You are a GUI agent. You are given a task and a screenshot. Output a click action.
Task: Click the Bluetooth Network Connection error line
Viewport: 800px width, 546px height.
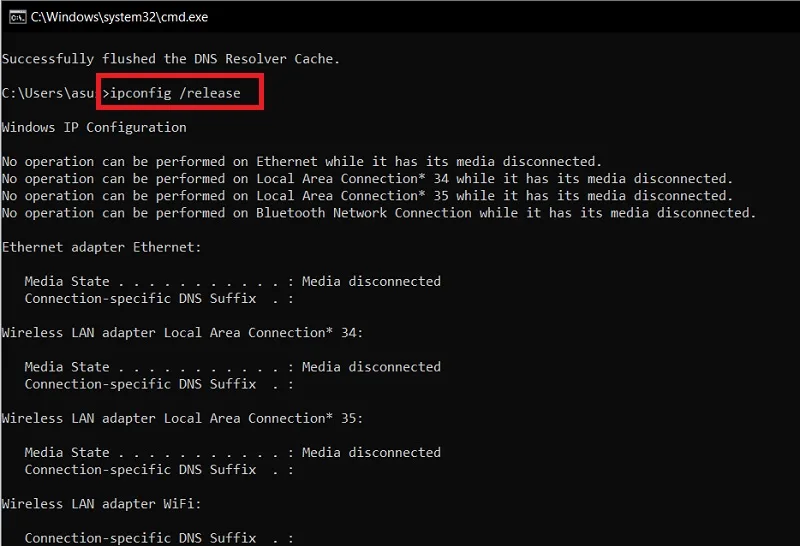click(x=379, y=213)
